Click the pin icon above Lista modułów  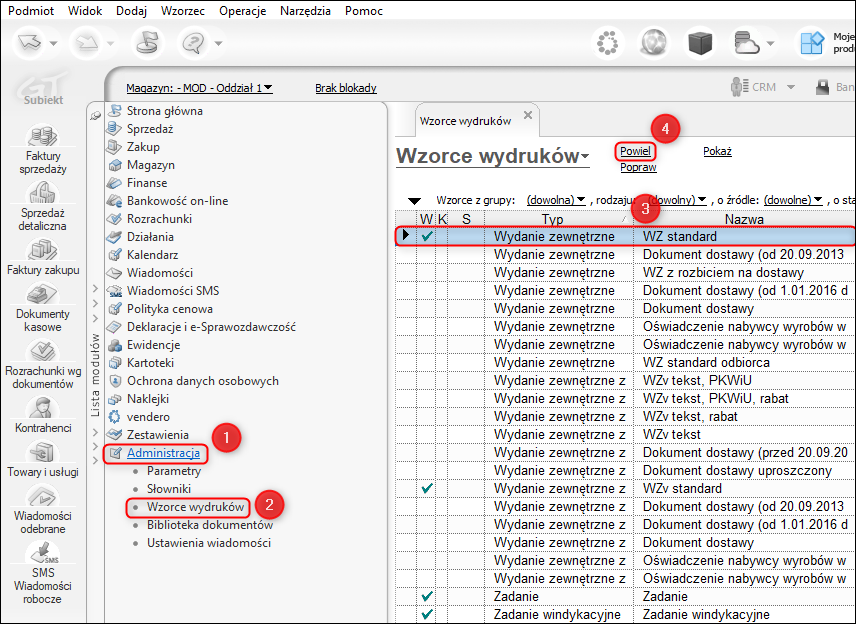96,115
